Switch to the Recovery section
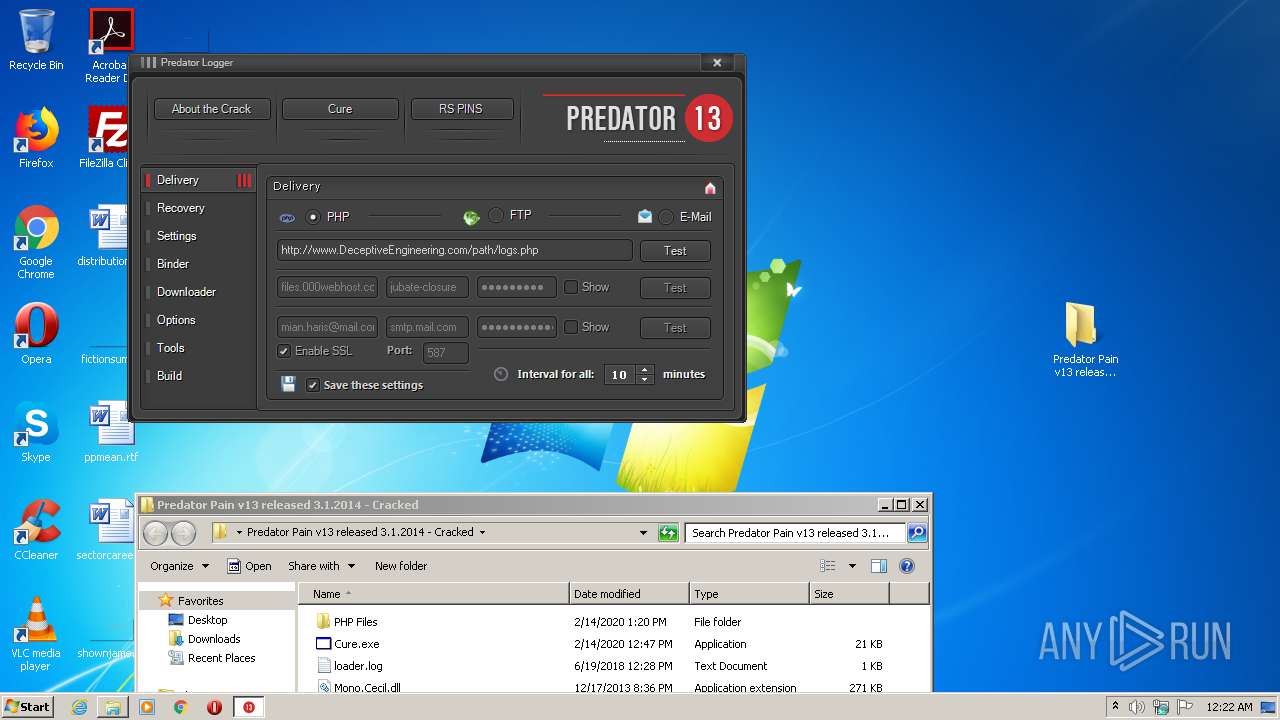The image size is (1280, 720). click(x=180, y=208)
